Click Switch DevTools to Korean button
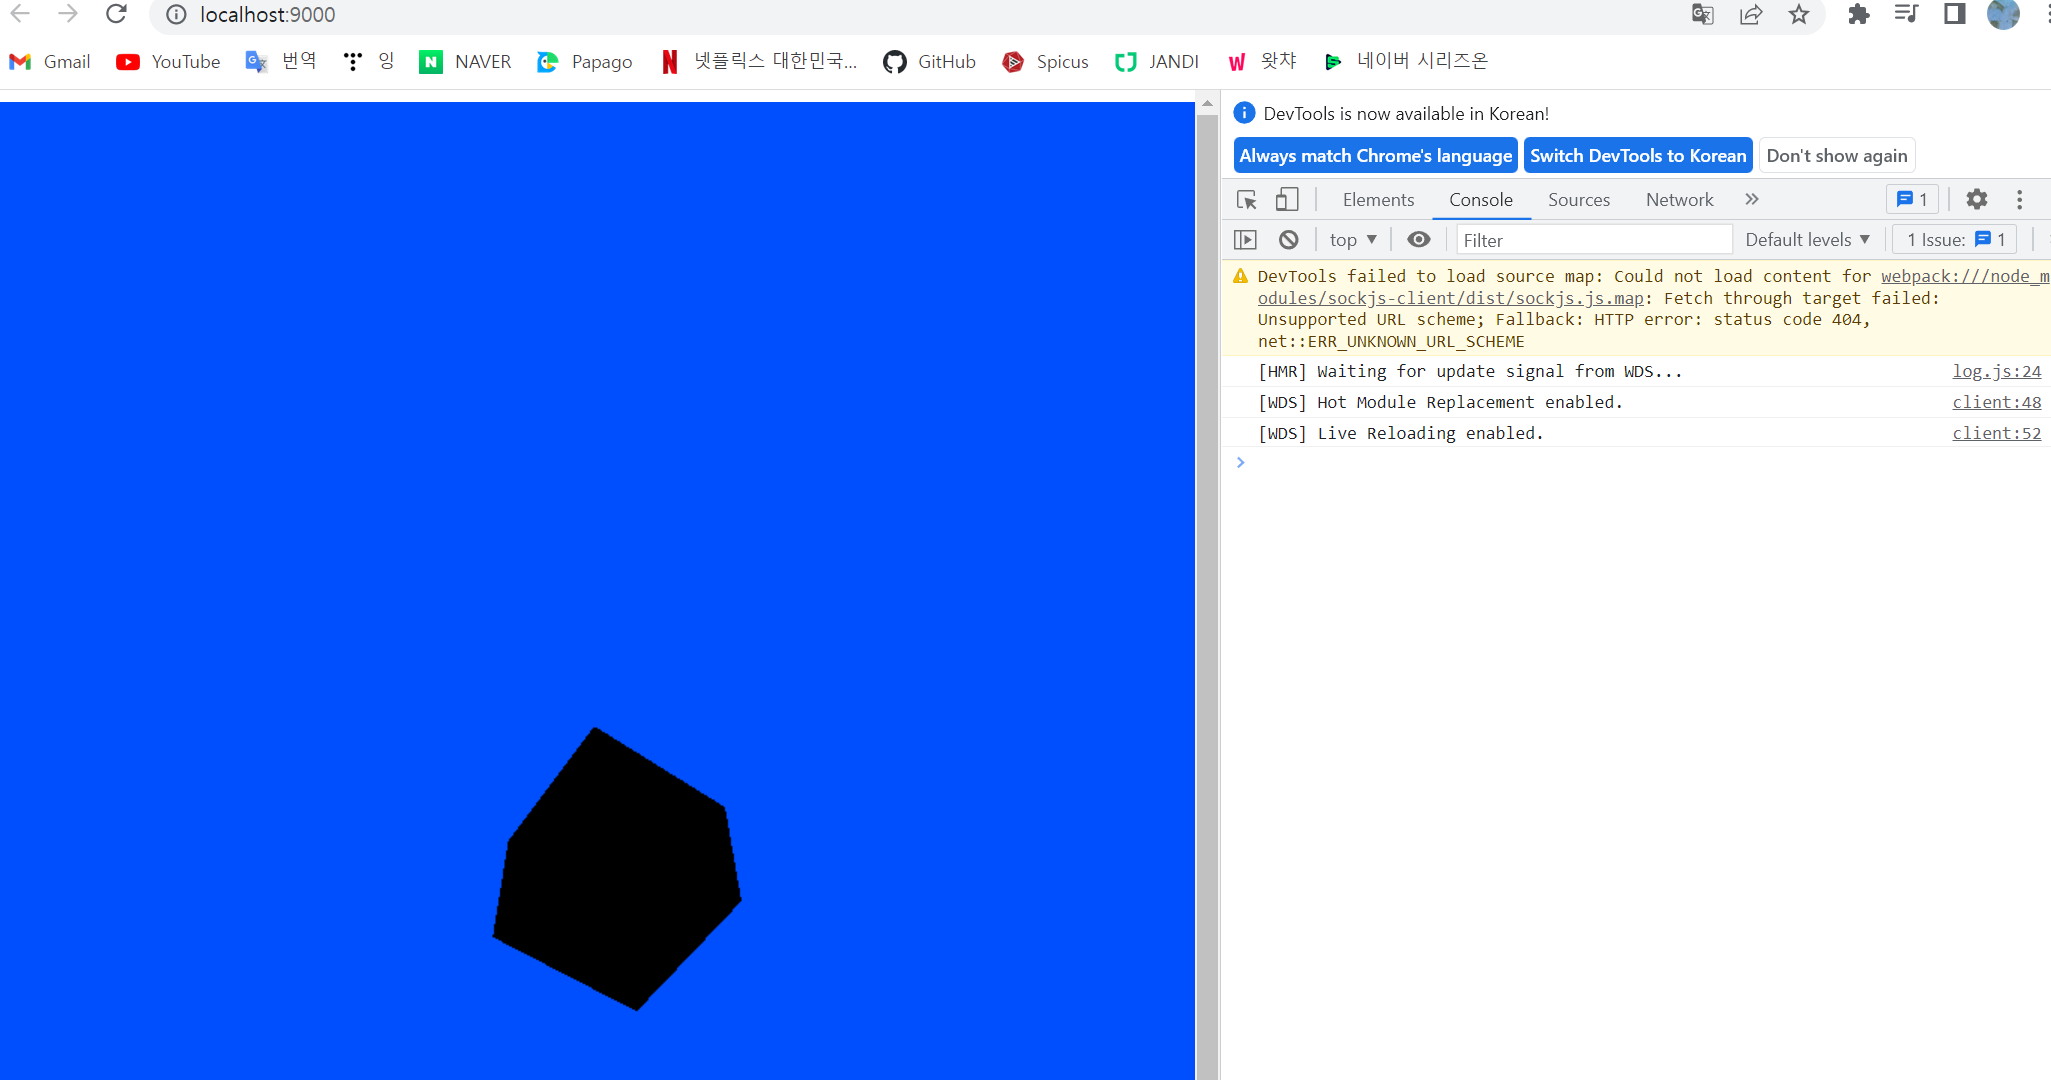Image resolution: width=2051 pixels, height=1080 pixels. (x=1637, y=156)
